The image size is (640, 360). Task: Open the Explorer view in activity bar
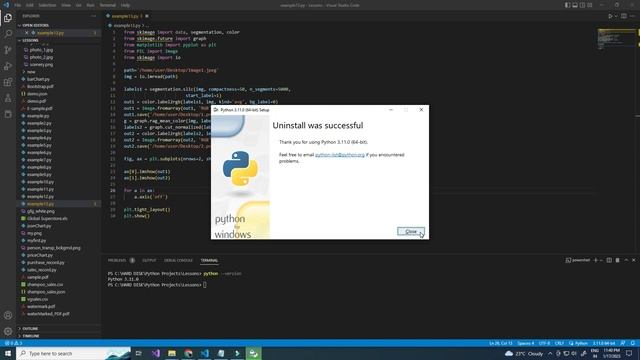8,18
